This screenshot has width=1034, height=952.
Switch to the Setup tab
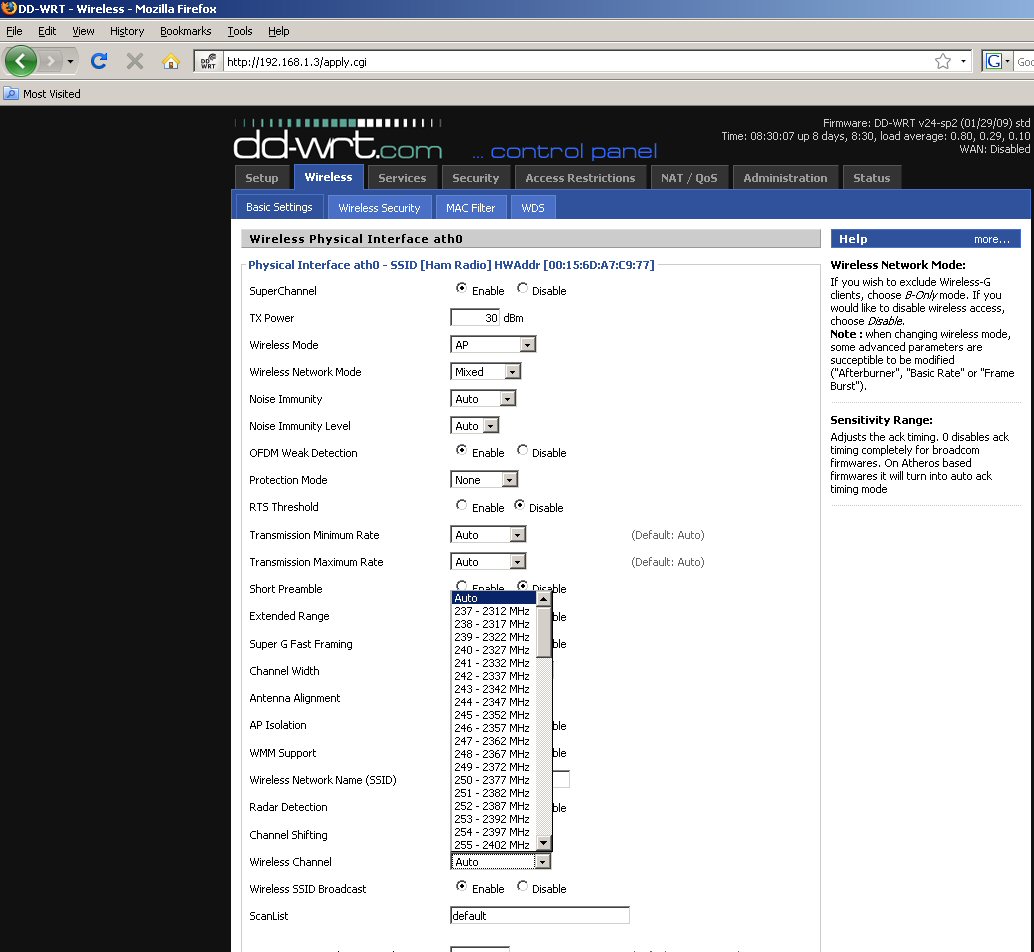[x=262, y=177]
